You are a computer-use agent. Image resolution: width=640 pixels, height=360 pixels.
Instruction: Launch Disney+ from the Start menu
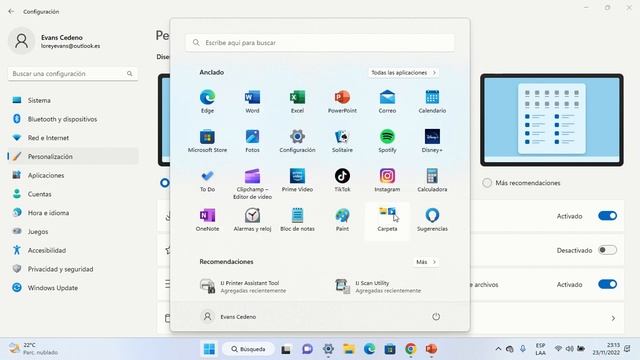click(x=432, y=141)
